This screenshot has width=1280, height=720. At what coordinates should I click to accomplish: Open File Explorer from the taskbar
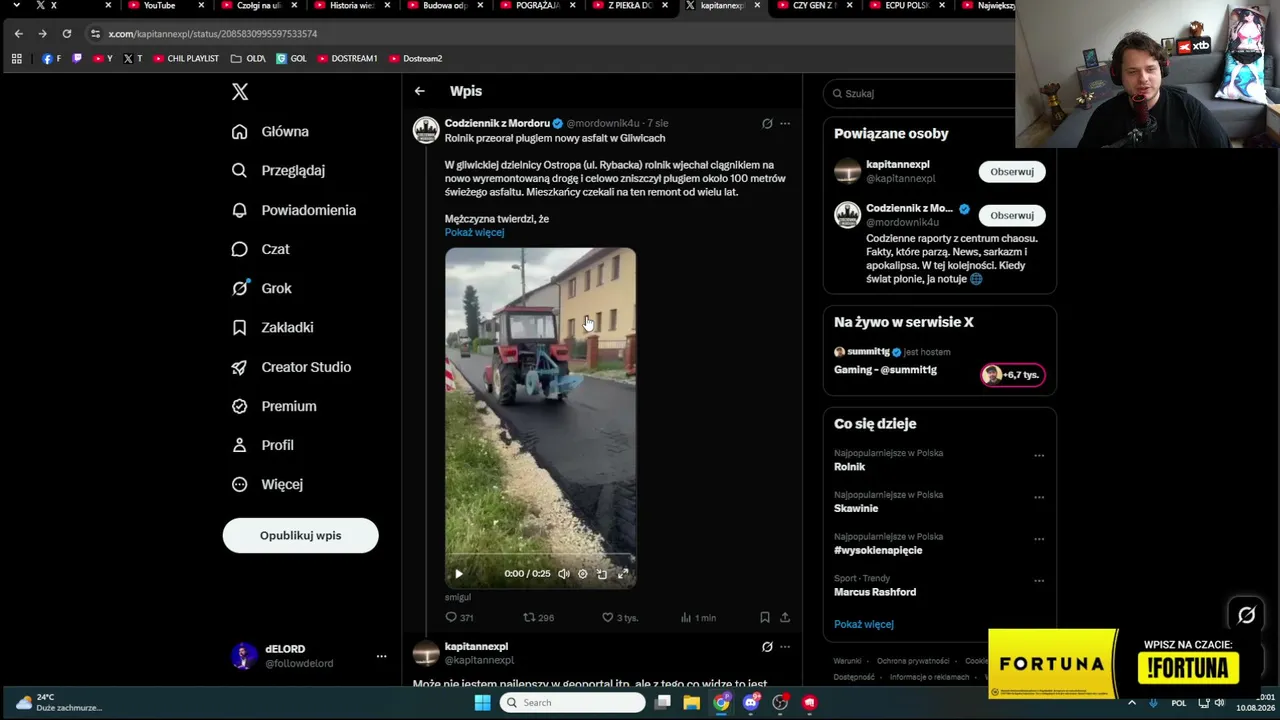691,703
